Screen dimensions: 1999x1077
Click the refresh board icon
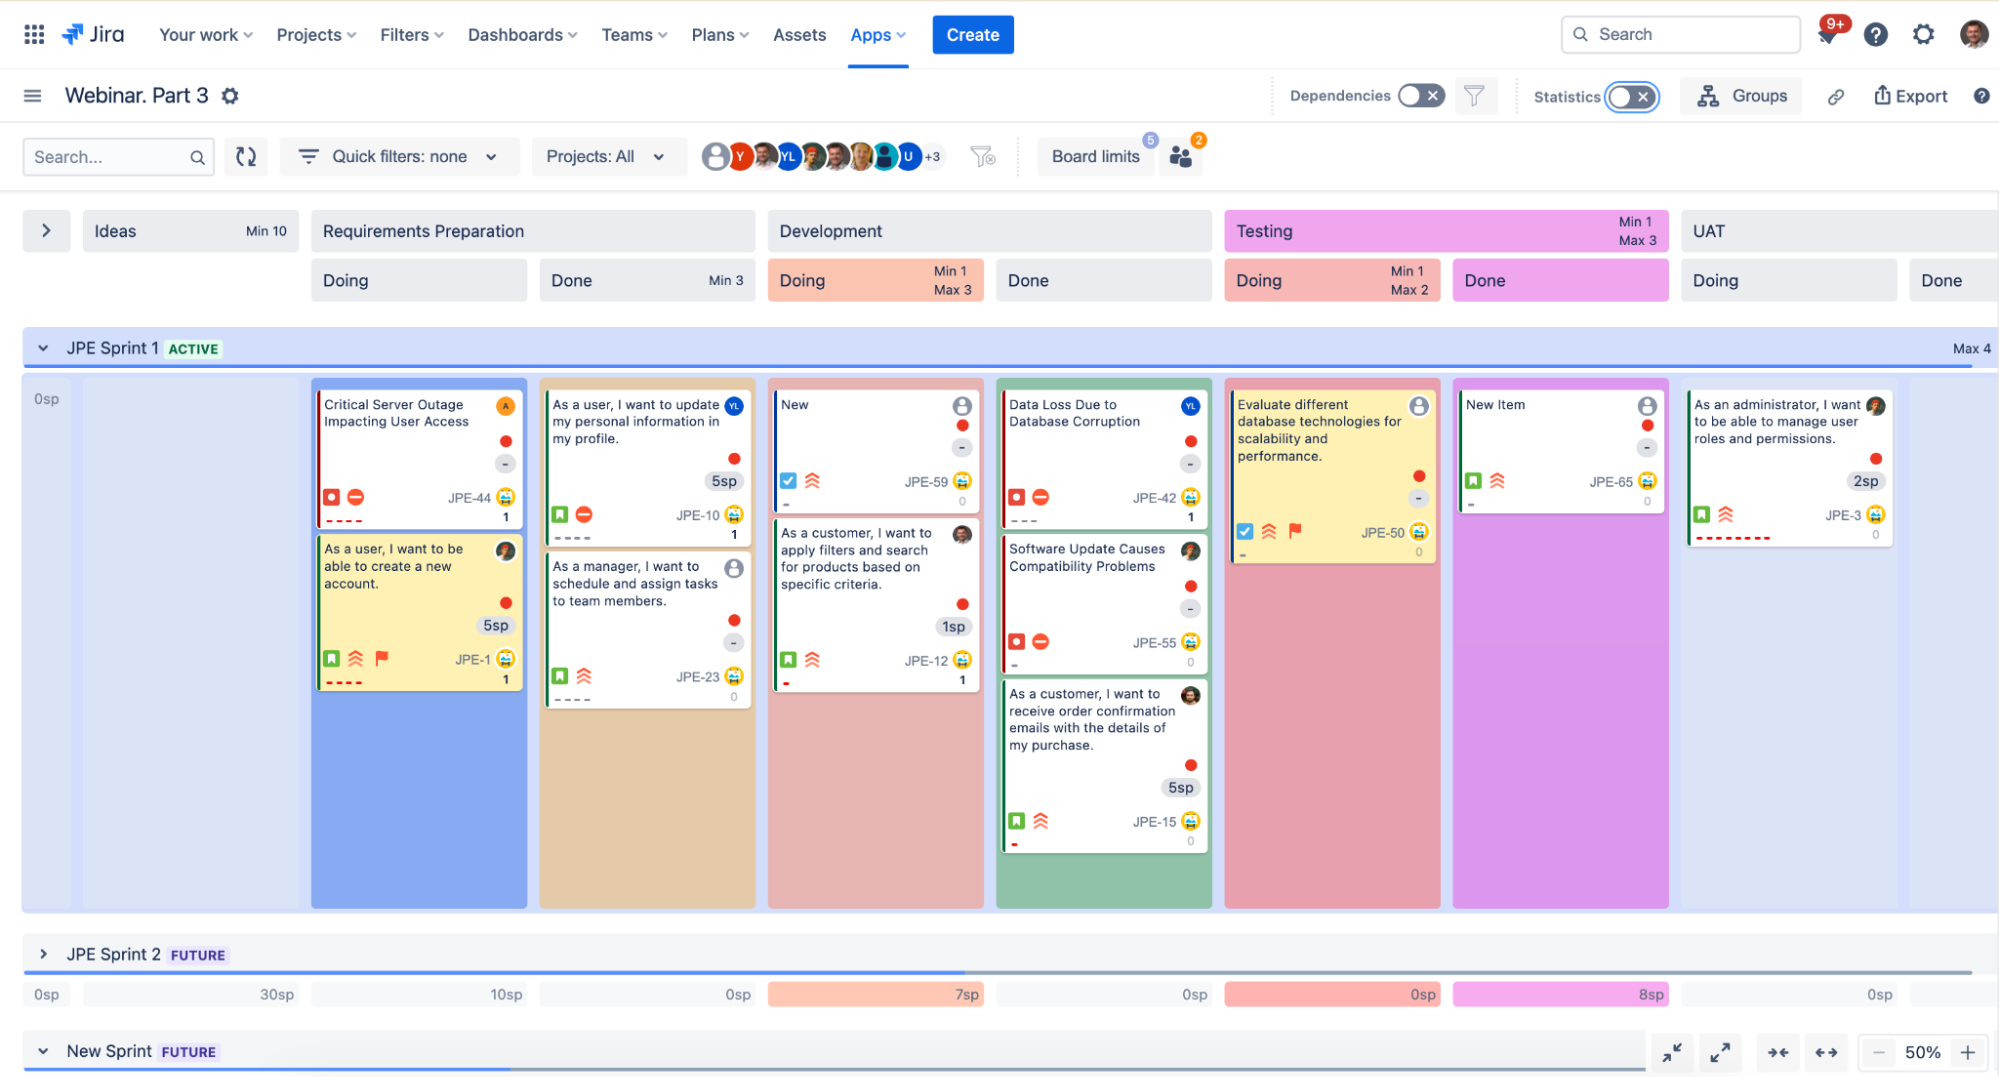(x=246, y=157)
